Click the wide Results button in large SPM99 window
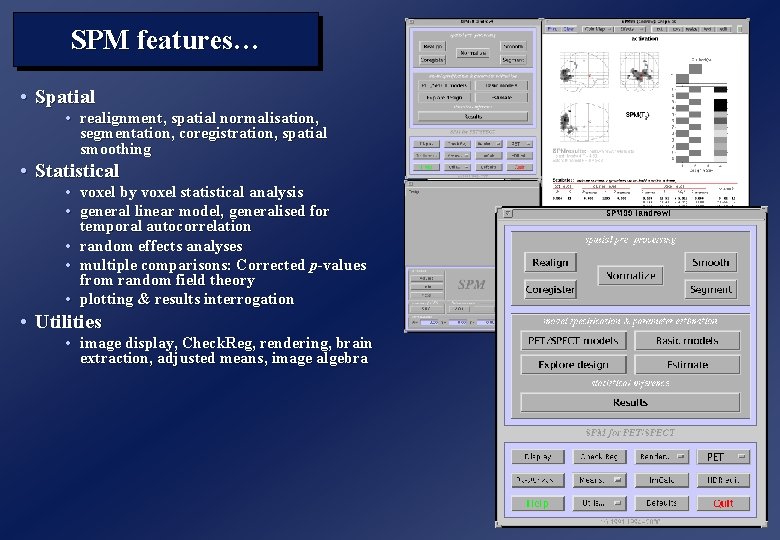 click(630, 402)
